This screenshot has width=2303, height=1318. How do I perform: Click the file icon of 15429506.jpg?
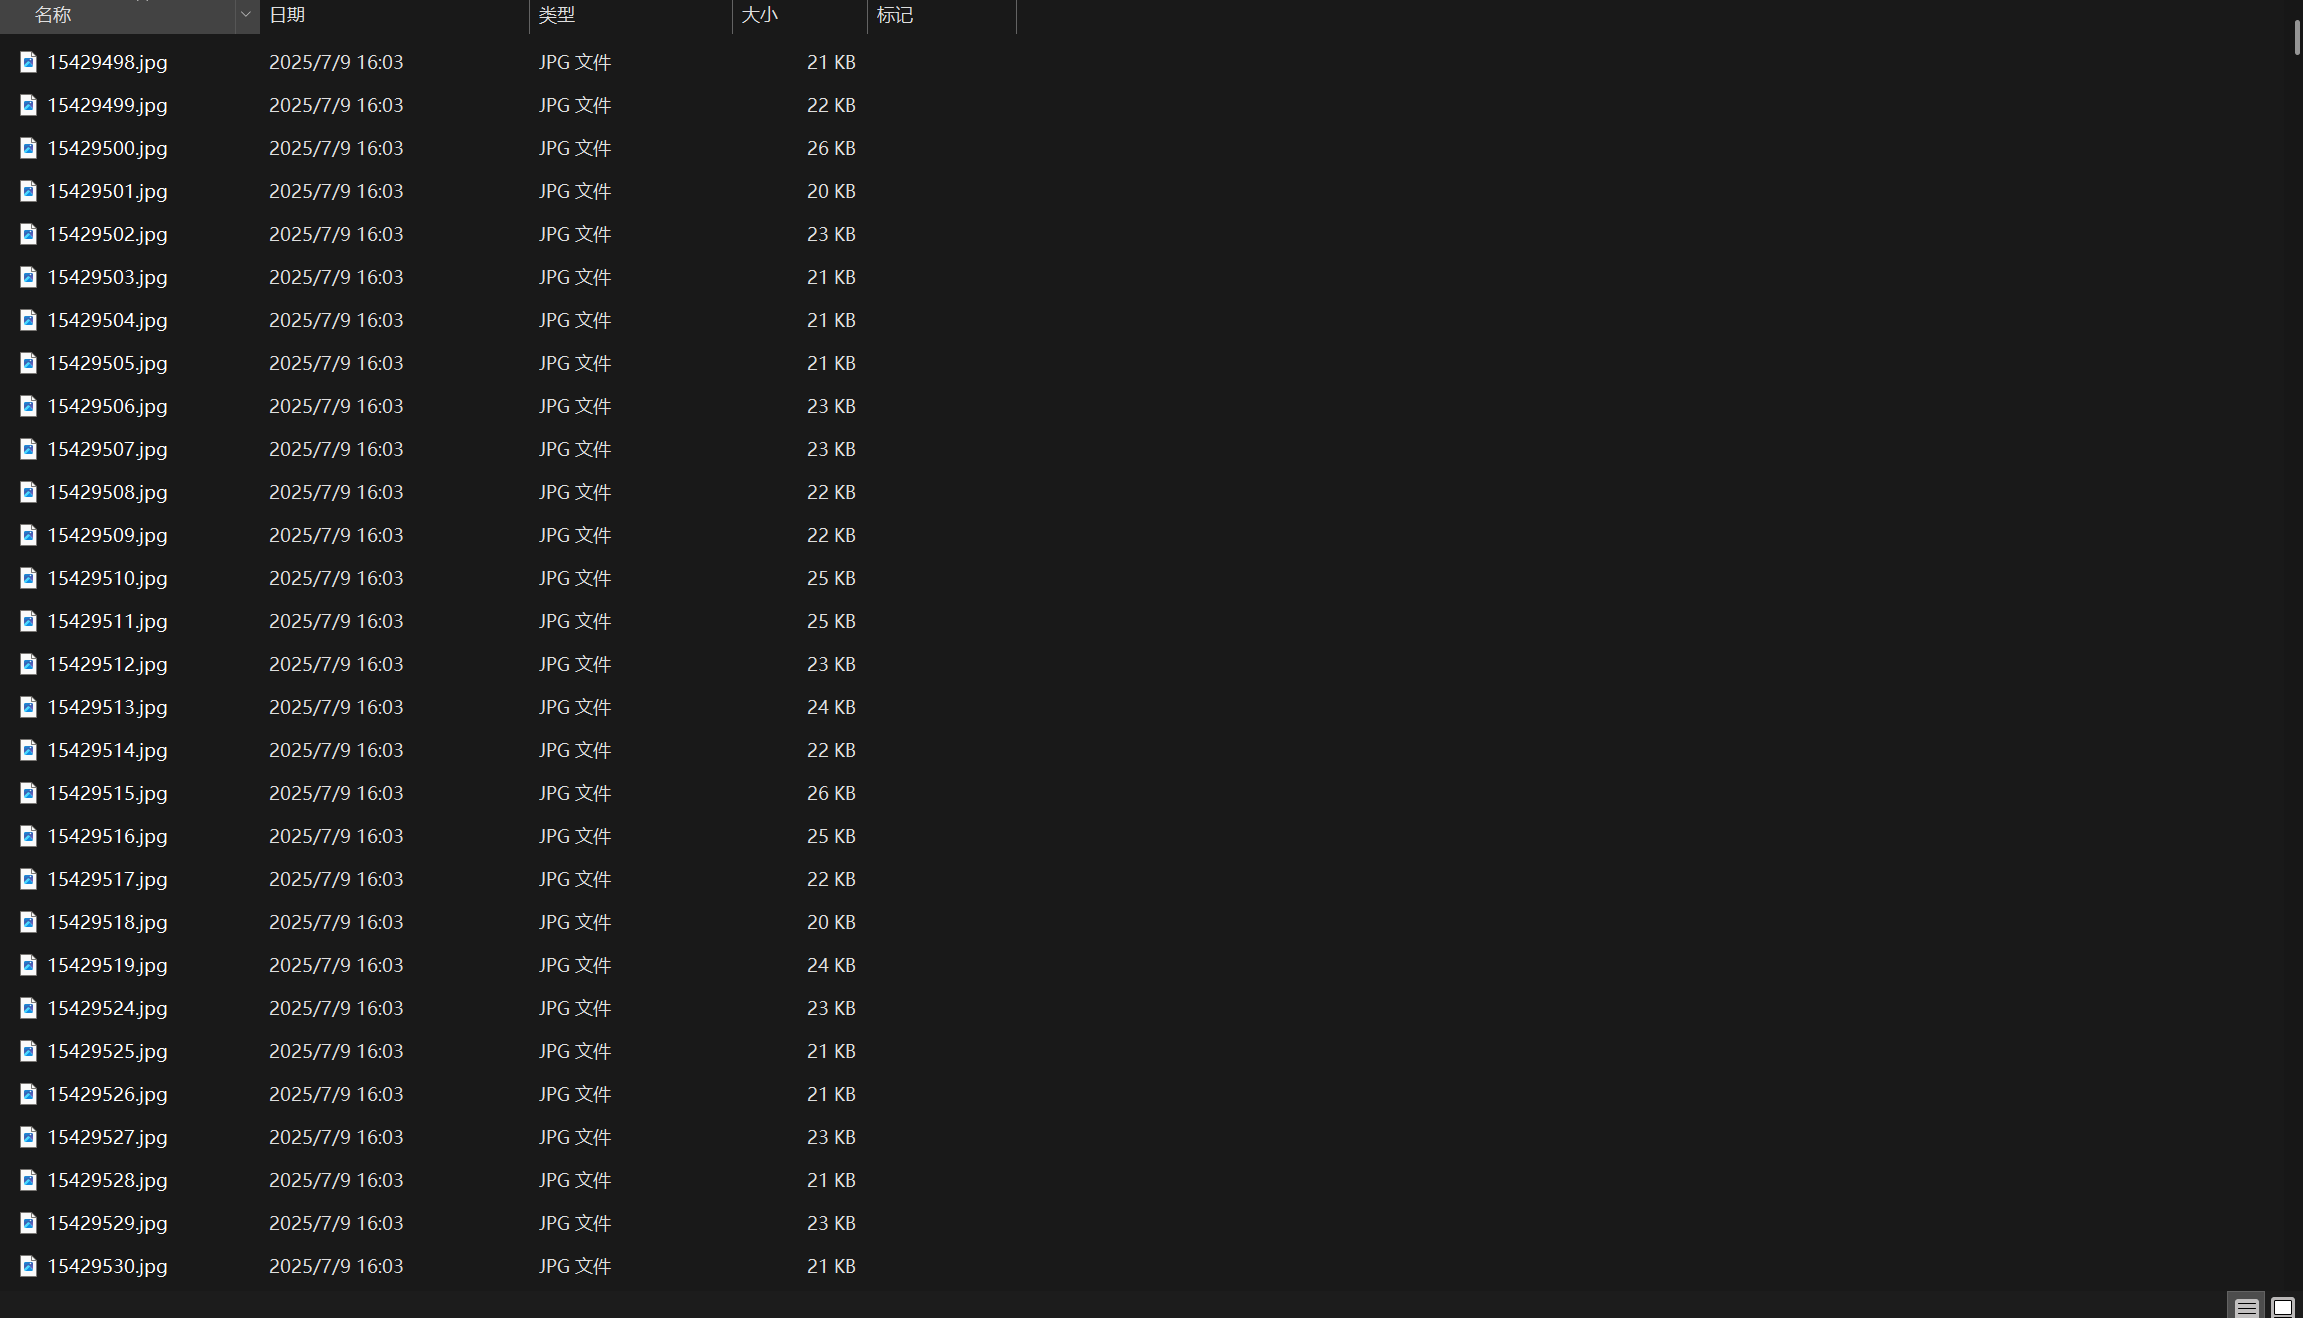pyautogui.click(x=29, y=406)
